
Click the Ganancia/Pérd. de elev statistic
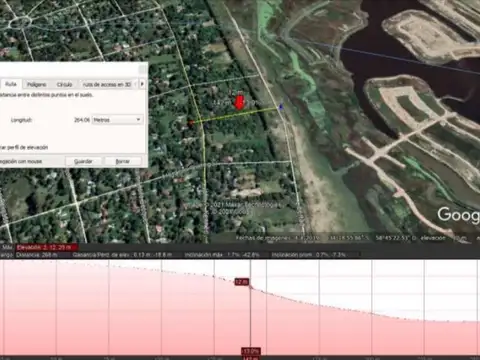[122, 255]
